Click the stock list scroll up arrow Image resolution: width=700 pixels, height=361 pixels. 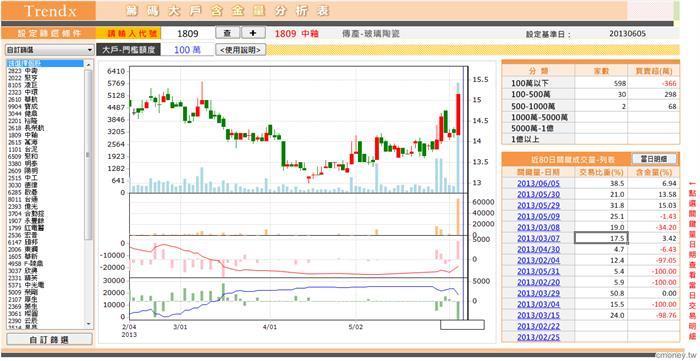pos(88,65)
